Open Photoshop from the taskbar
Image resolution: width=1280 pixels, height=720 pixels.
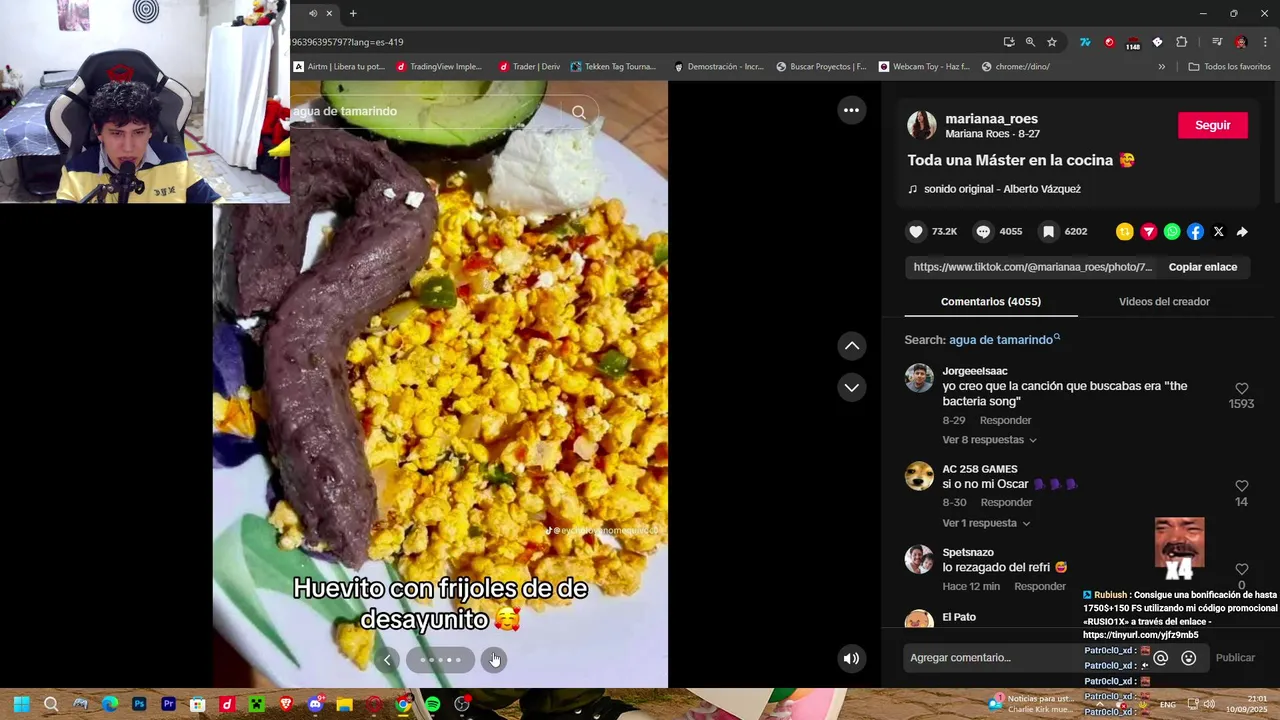click(x=139, y=704)
